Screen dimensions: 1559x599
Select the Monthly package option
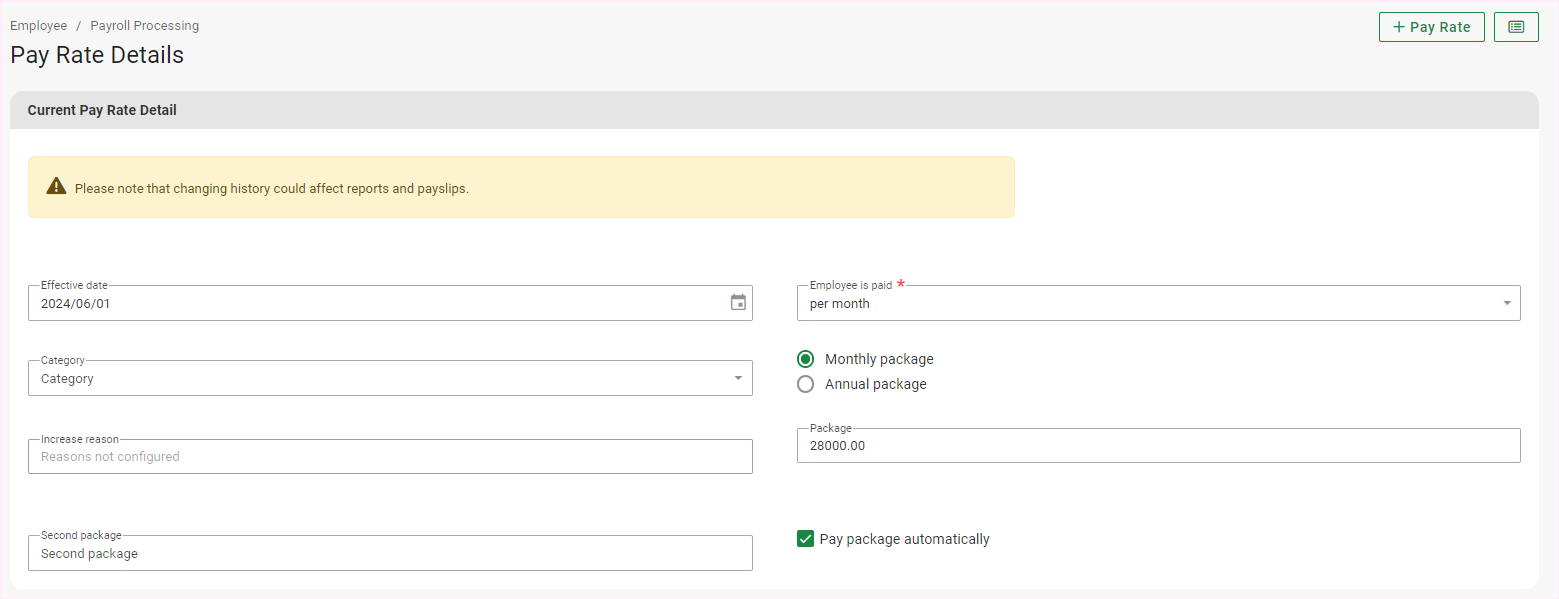coord(806,359)
